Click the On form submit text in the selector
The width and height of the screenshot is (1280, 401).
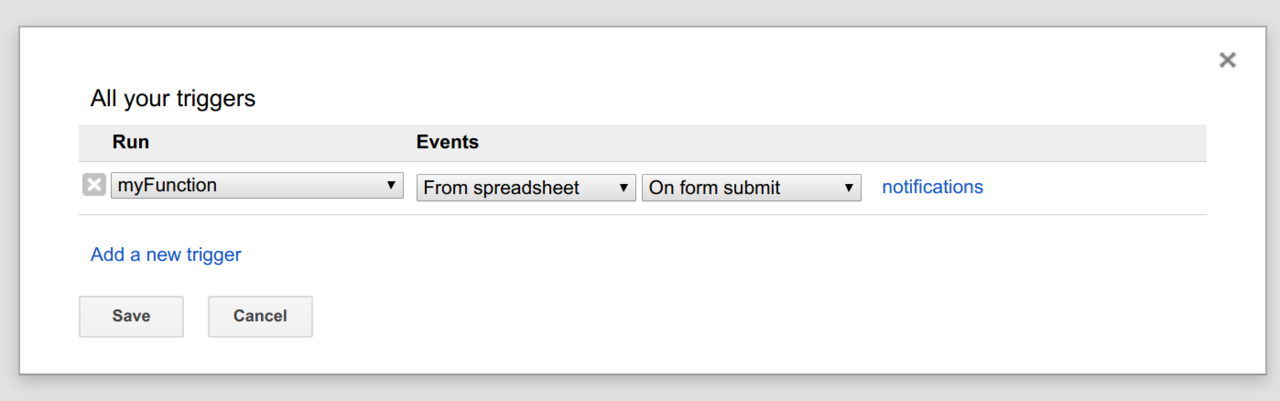point(715,187)
